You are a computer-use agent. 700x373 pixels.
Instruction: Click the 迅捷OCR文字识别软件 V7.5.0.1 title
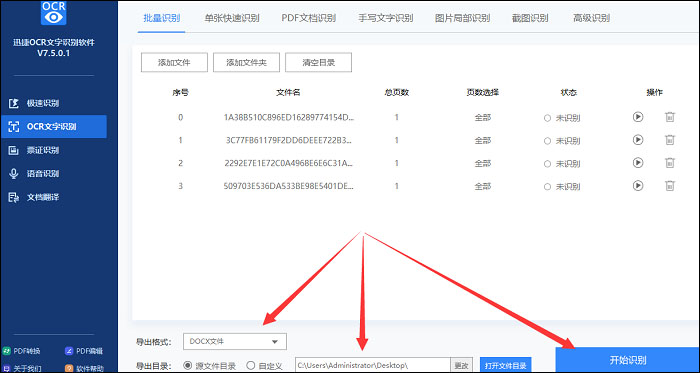[x=54, y=48]
